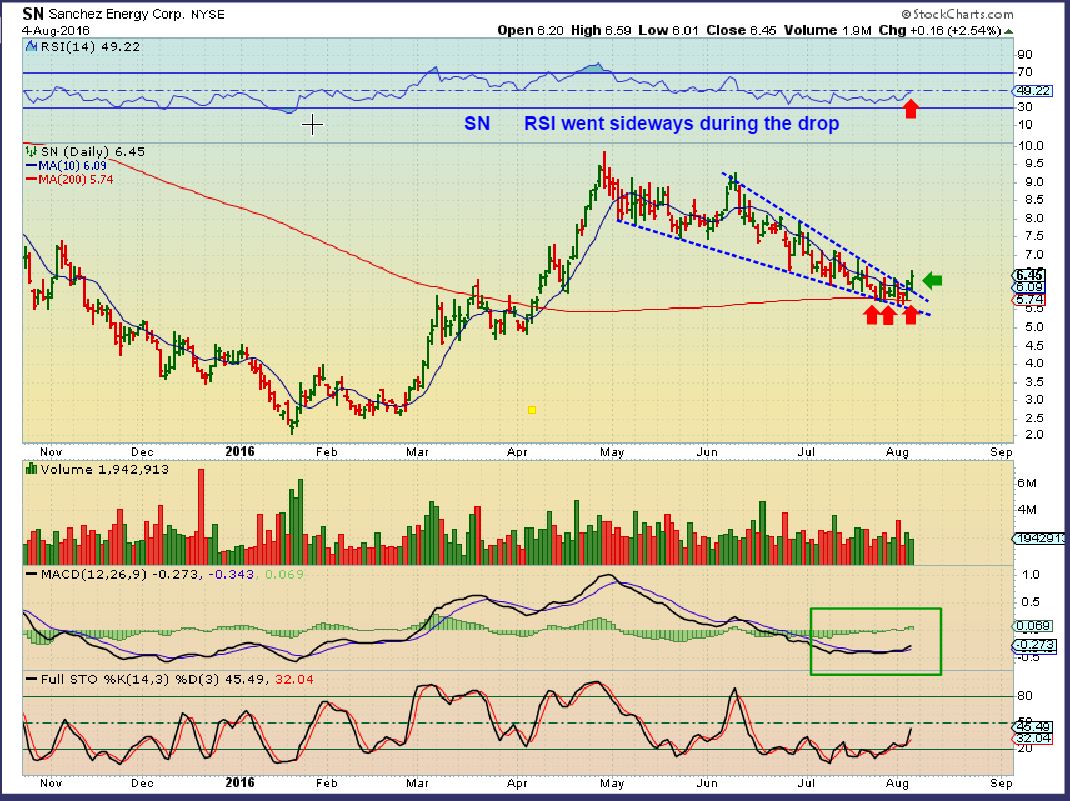Image resolution: width=1070 pixels, height=801 pixels.
Task: Click the 5.74 price tag on price axis
Action: 1030,300
